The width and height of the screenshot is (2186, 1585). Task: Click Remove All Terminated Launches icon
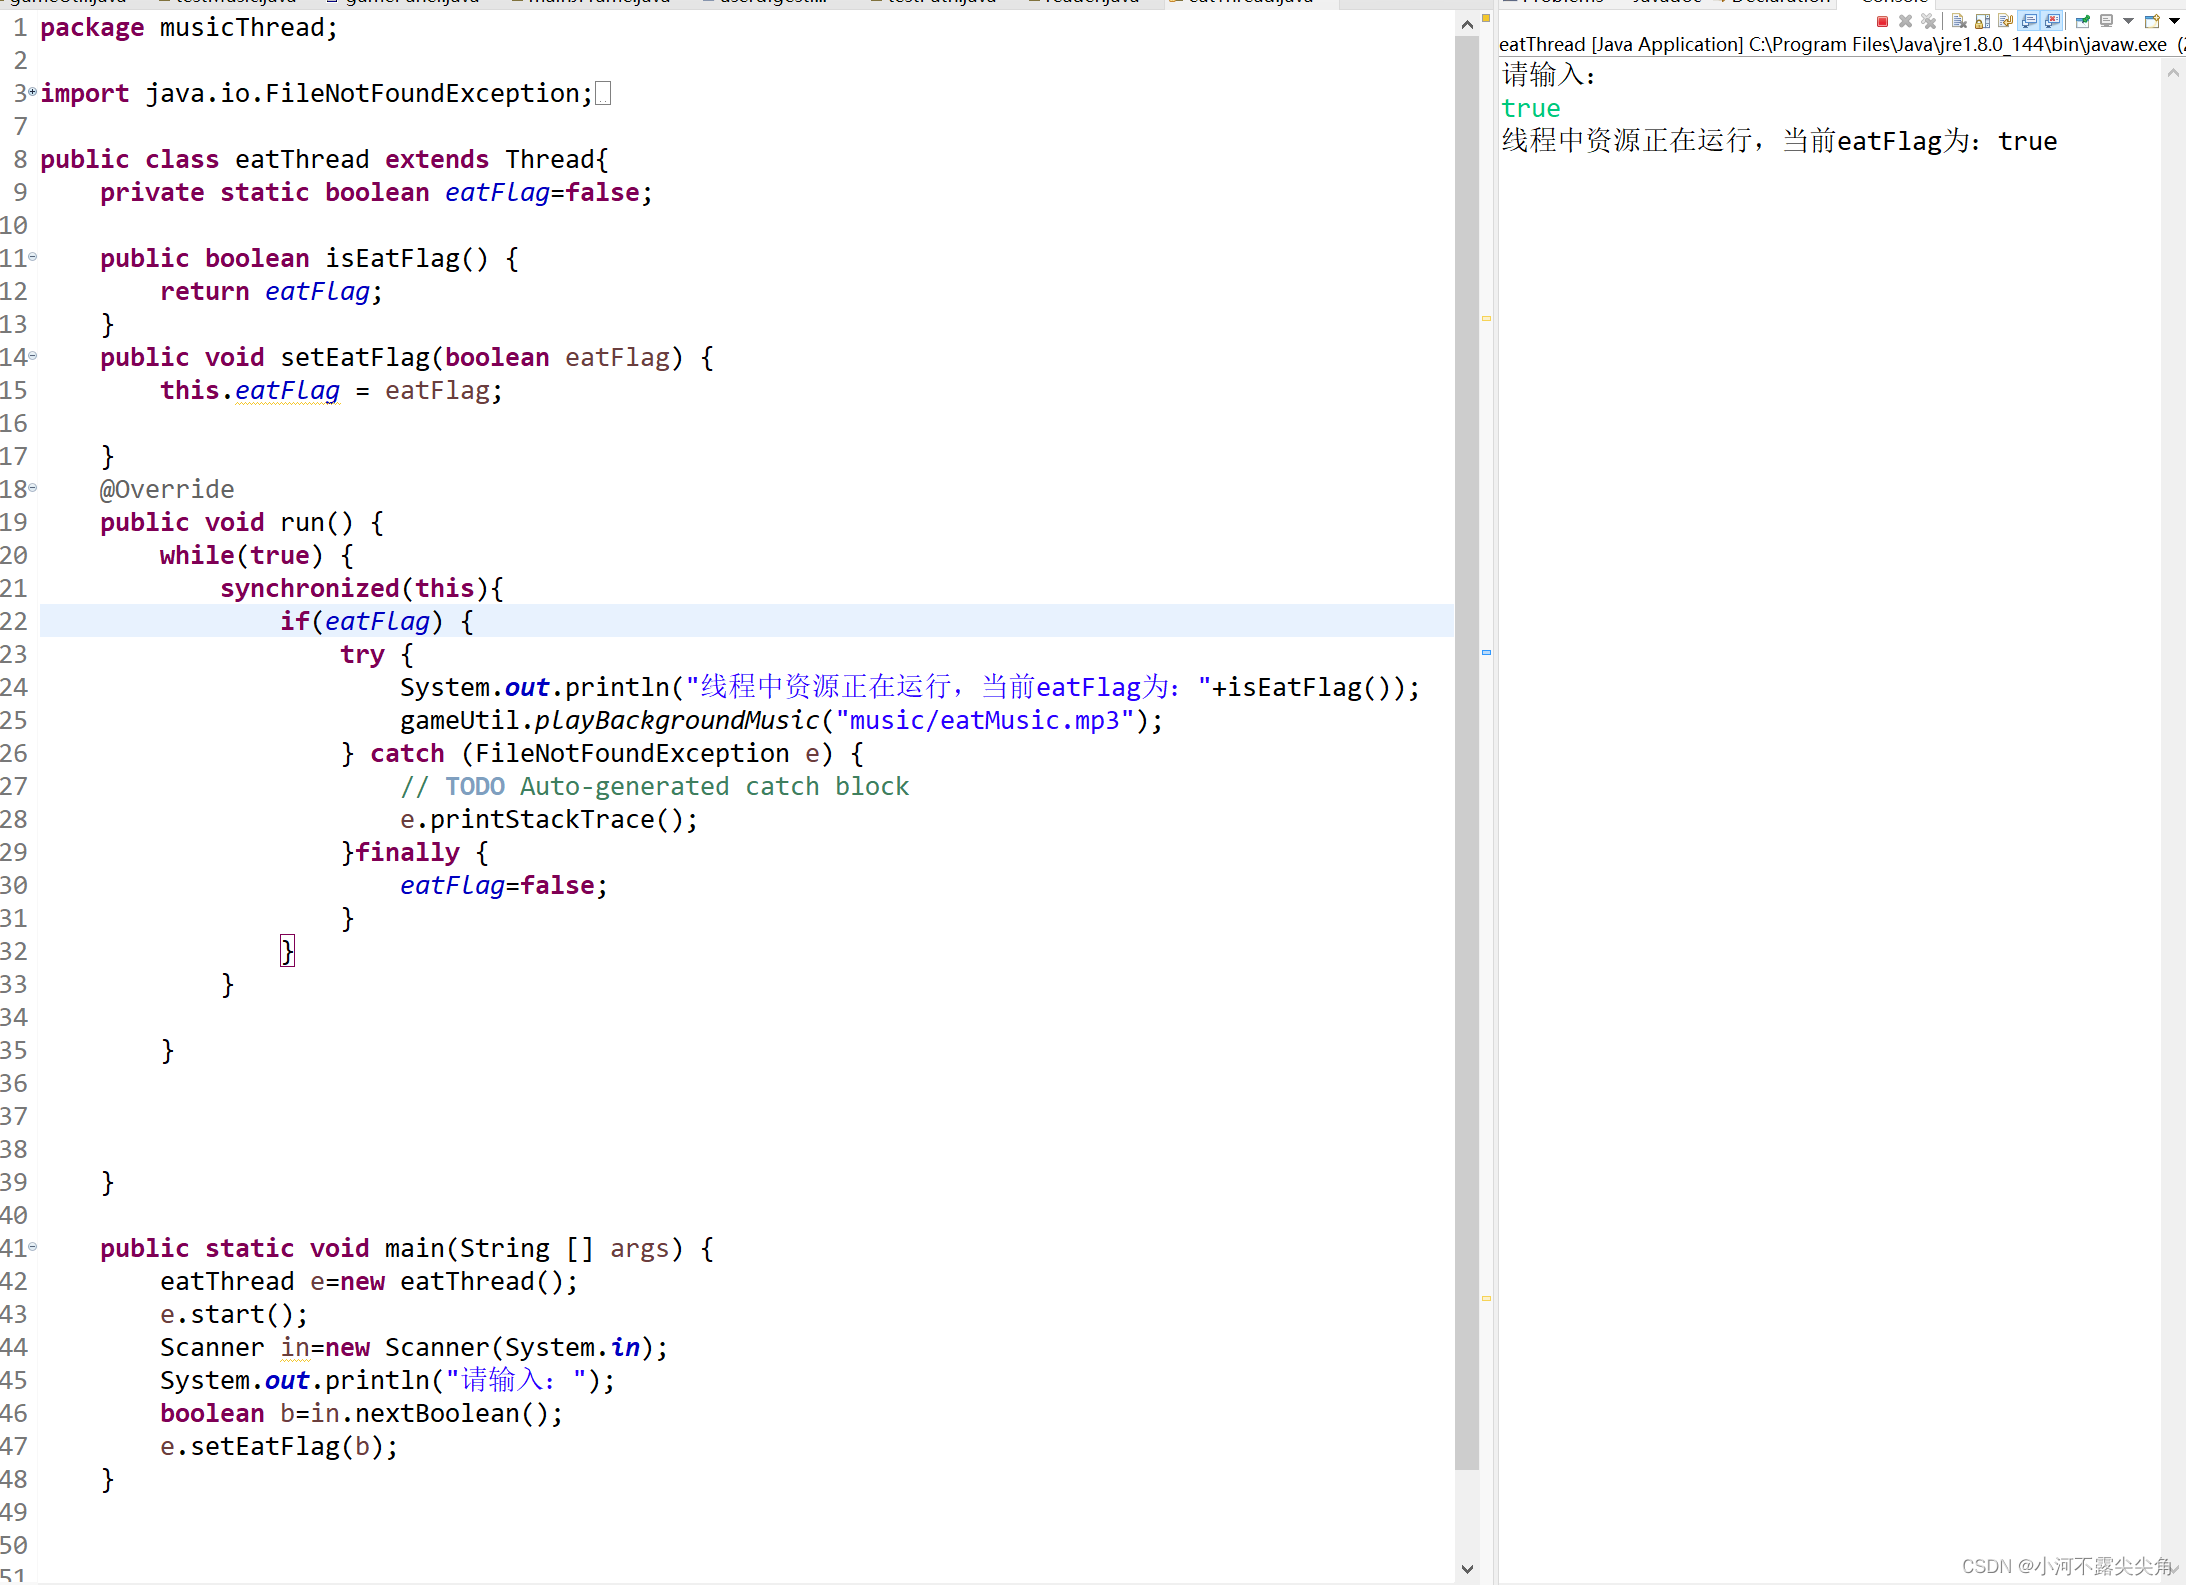pos(1929,21)
